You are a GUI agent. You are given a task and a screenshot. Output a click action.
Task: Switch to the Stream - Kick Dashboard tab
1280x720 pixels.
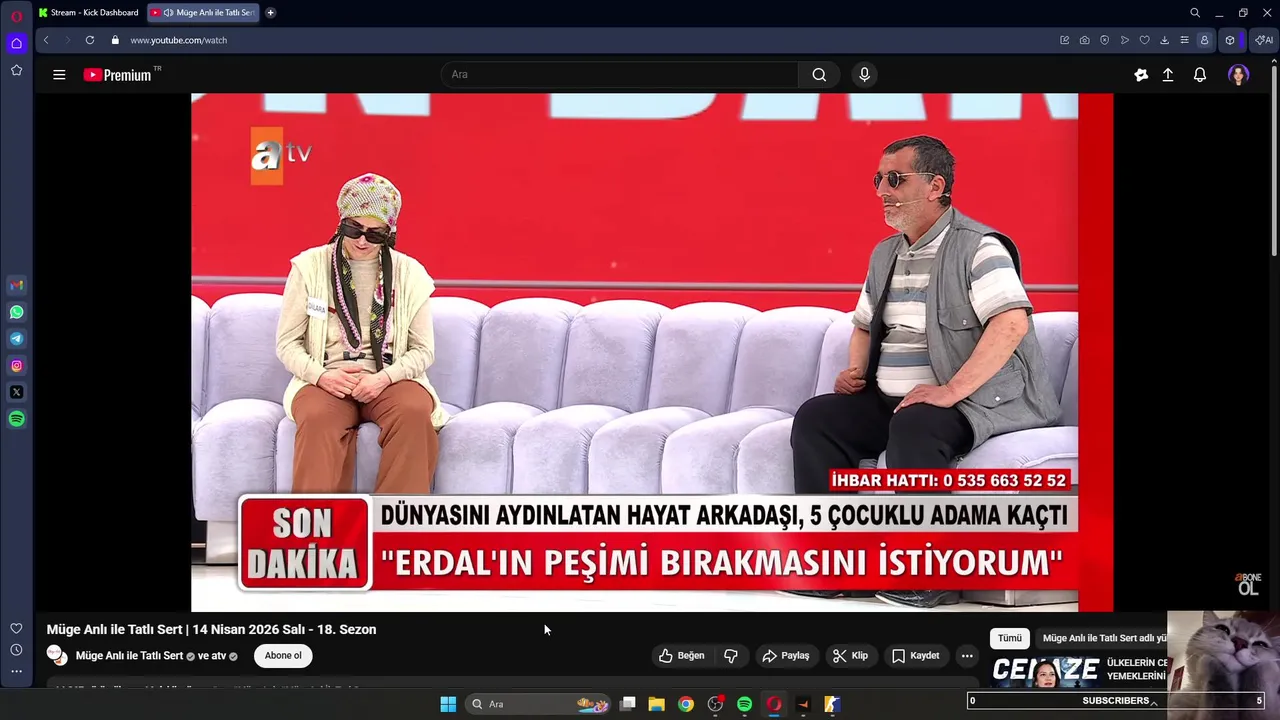(88, 13)
